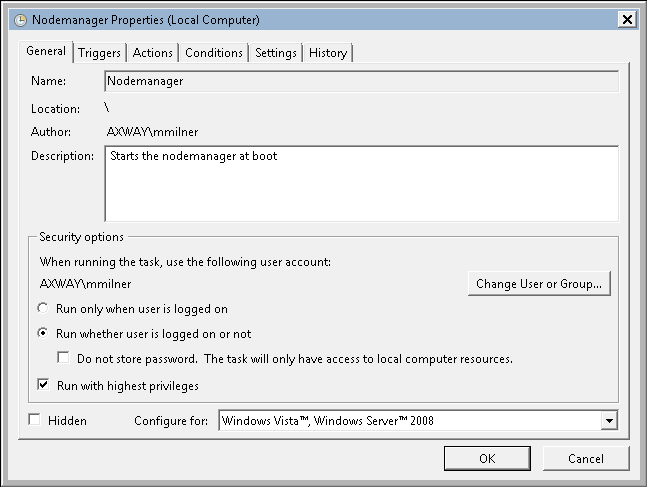
Task: Select Run only when user is logged on
Action: click(x=44, y=309)
